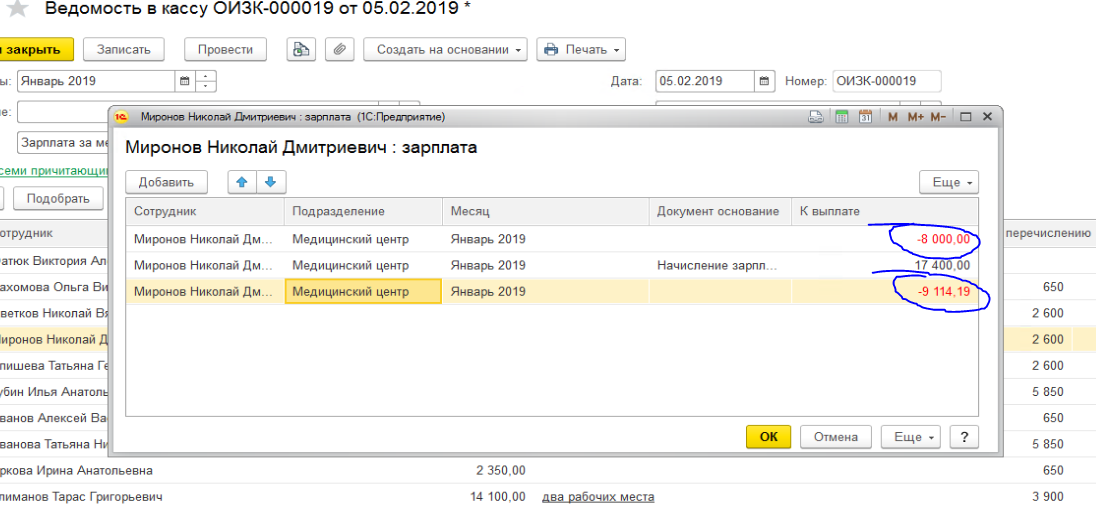Move row down with the blue down arrow
This screenshot has width=1096, height=507.
[271, 182]
